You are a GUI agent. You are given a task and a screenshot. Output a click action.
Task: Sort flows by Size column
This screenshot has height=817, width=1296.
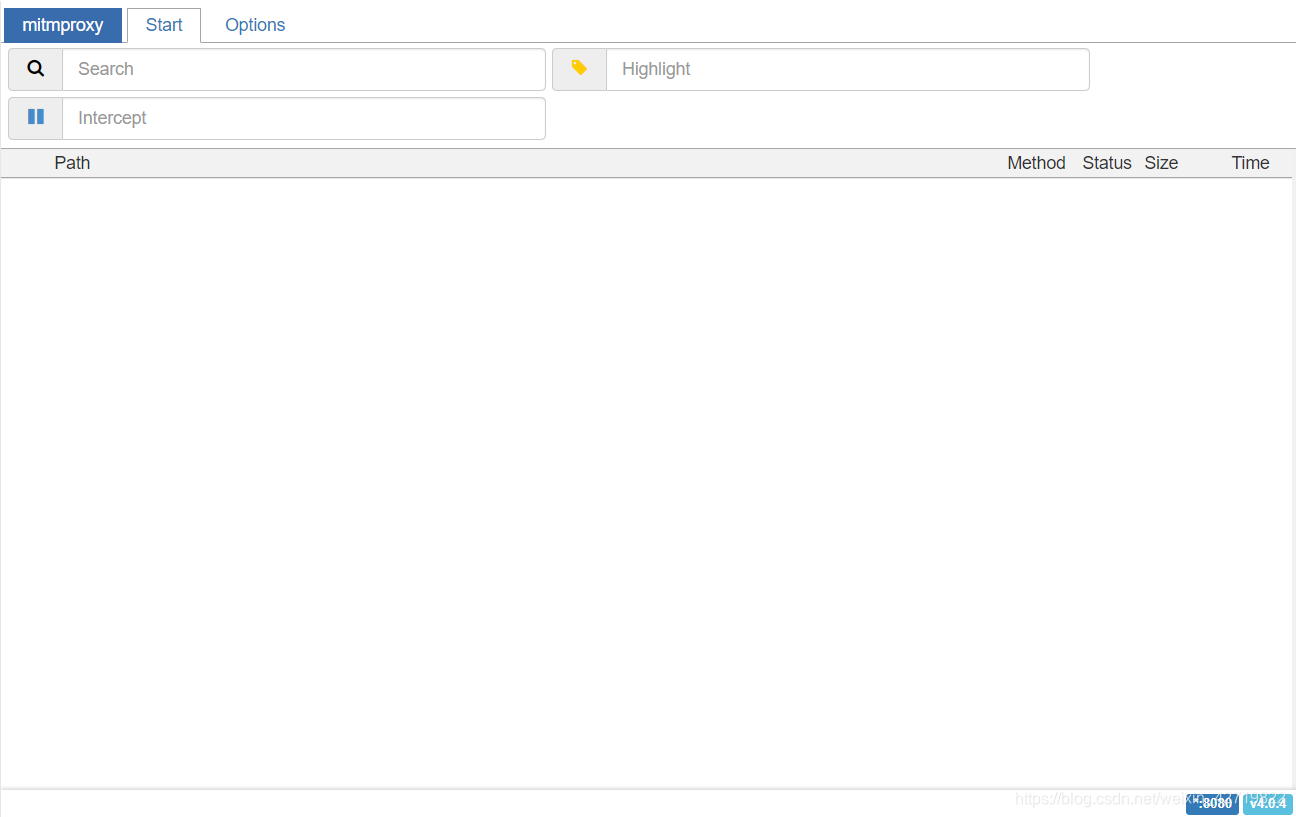pos(1161,163)
